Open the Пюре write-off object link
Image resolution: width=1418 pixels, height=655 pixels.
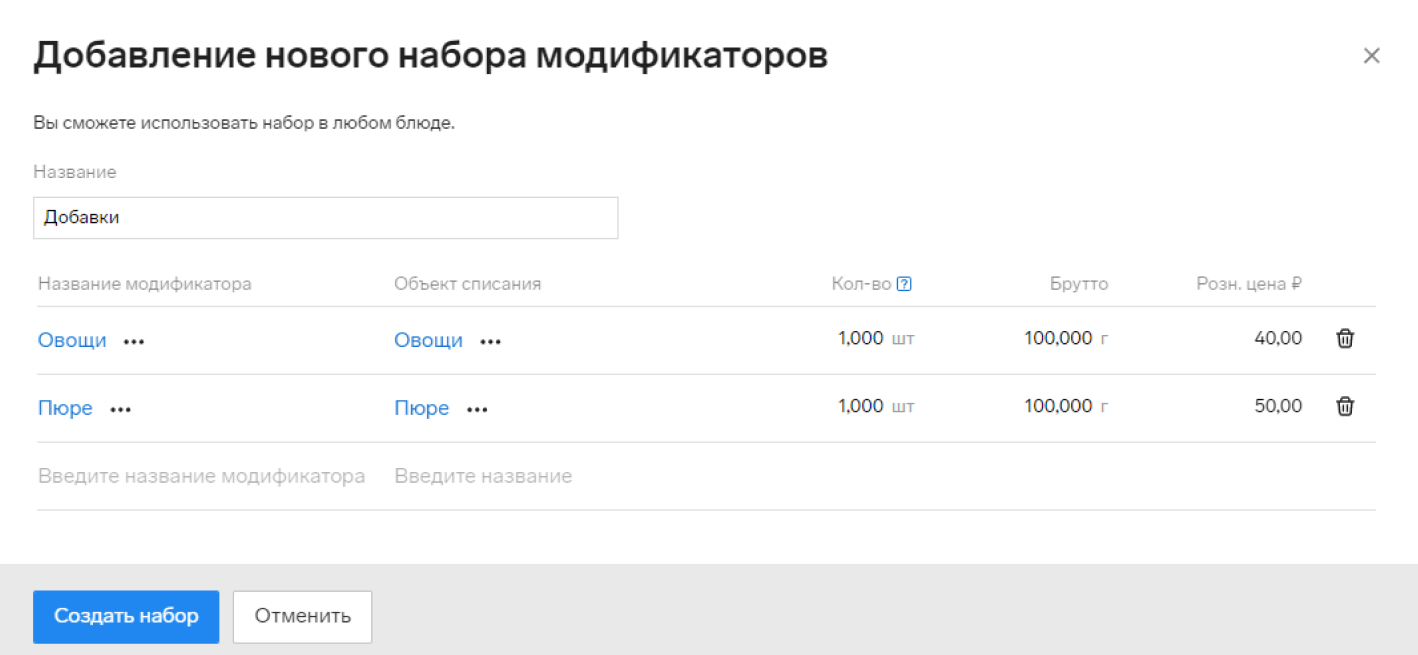[421, 408]
